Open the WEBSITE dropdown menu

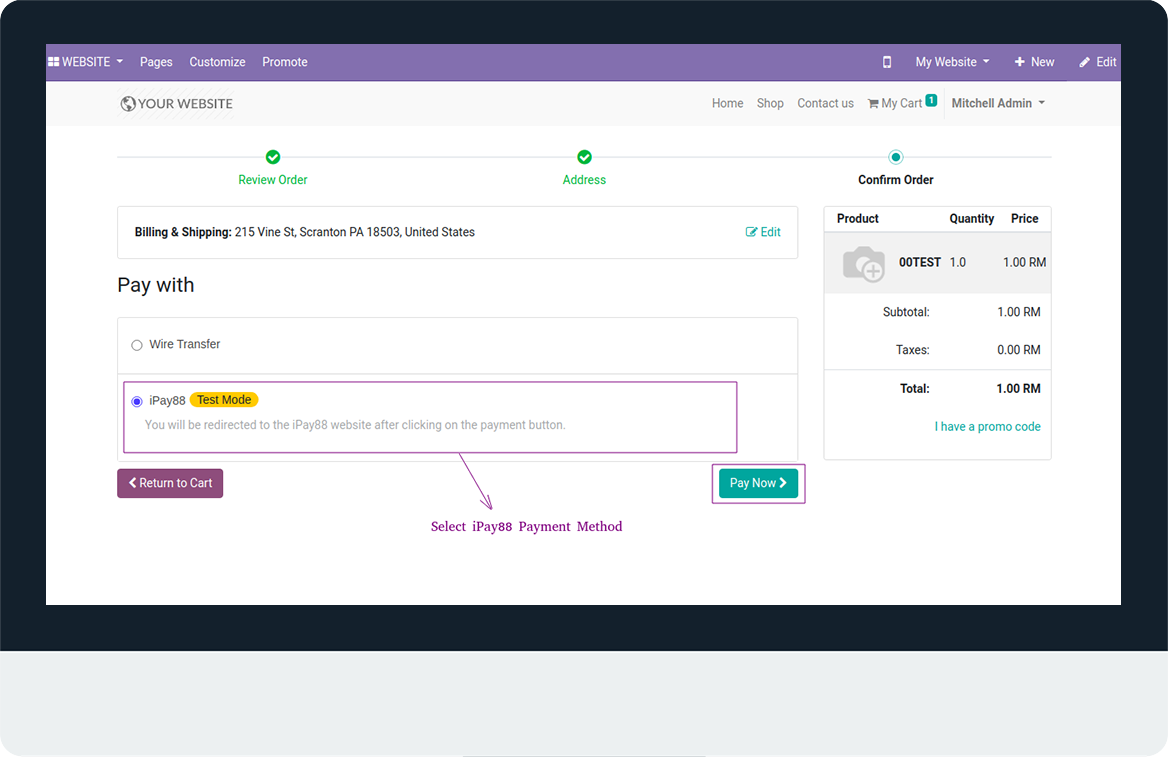coord(86,62)
